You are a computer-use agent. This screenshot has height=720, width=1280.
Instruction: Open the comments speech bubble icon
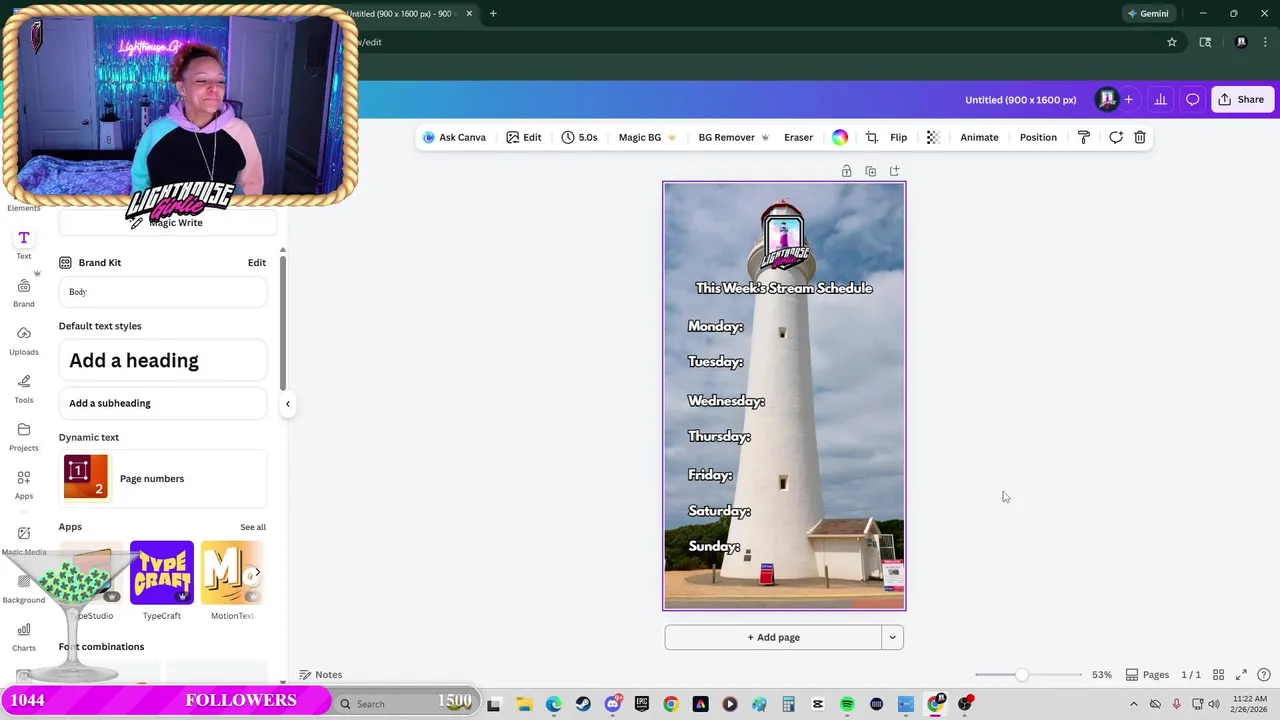[x=1193, y=99]
